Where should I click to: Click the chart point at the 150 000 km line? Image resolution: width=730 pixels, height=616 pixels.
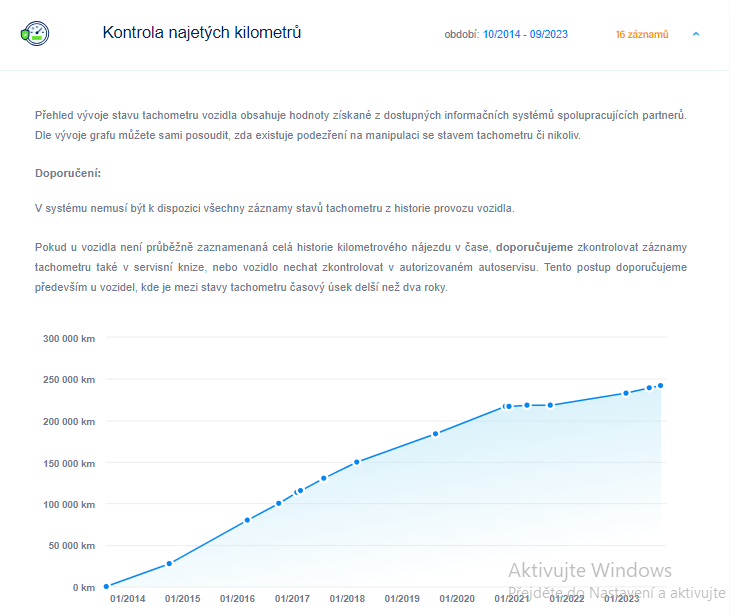coord(357,462)
